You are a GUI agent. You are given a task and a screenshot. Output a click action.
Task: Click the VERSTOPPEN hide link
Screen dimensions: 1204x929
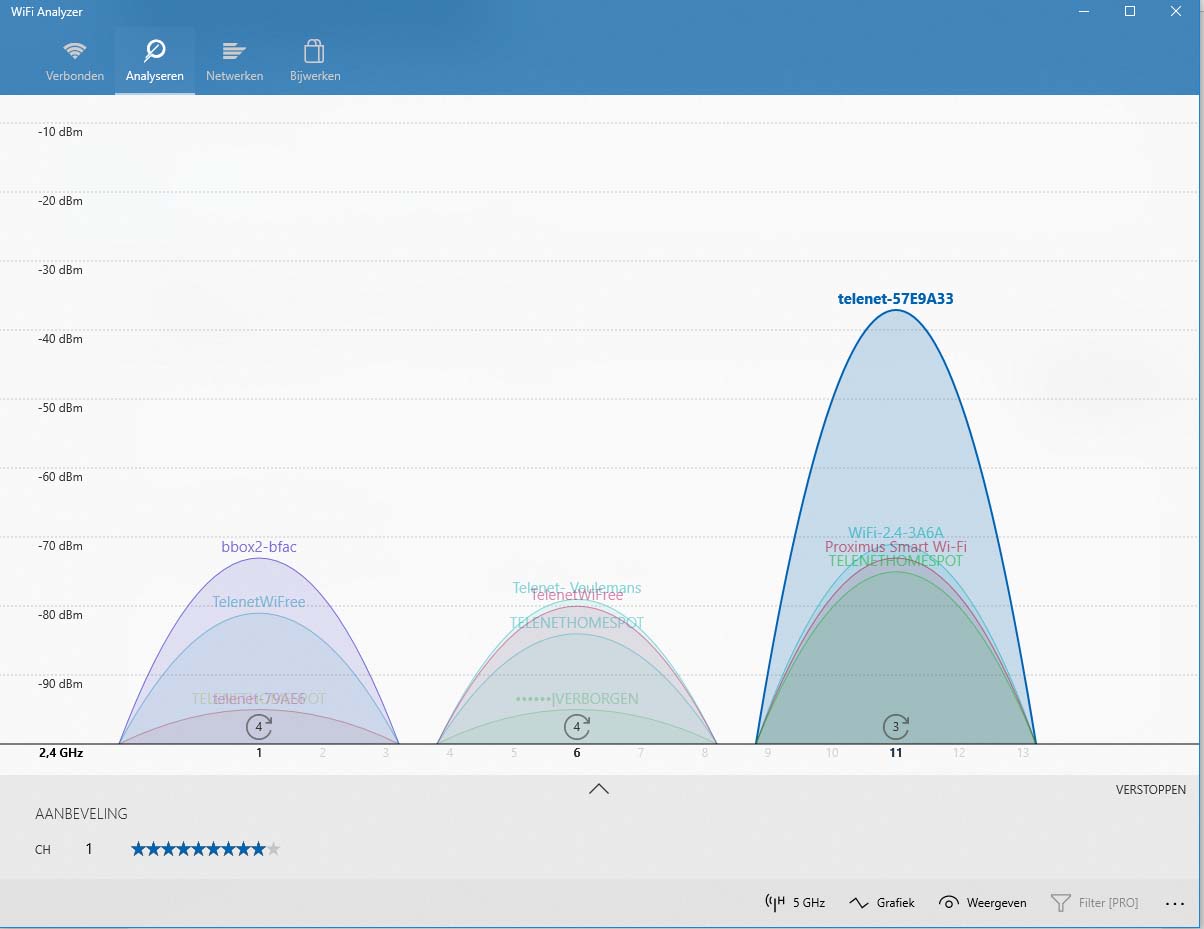pyautogui.click(x=1151, y=790)
